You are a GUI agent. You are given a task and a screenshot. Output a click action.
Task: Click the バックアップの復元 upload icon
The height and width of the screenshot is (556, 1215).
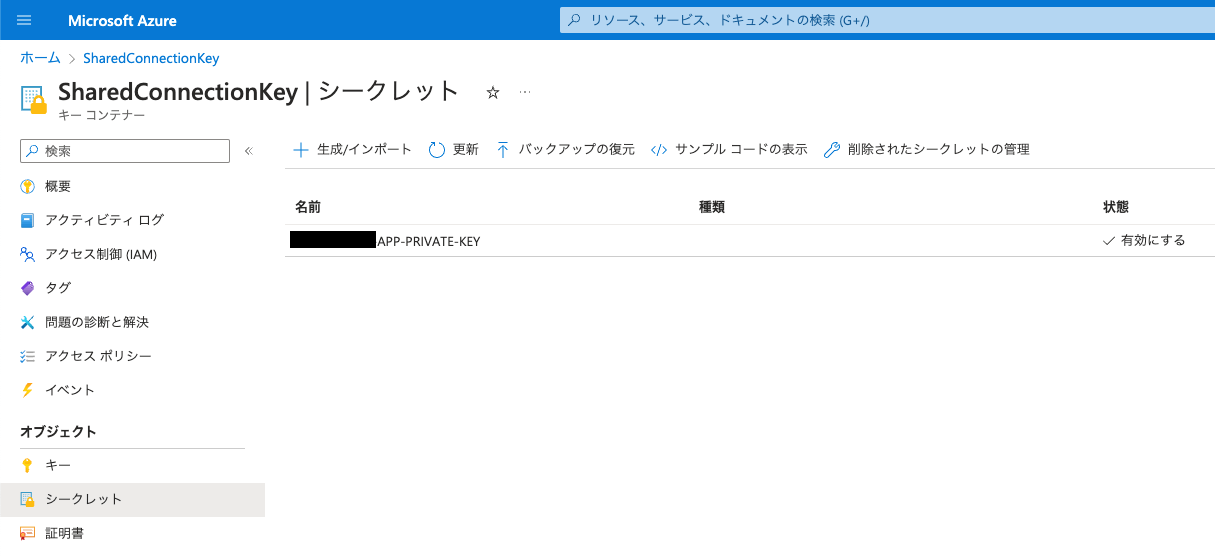coord(503,150)
